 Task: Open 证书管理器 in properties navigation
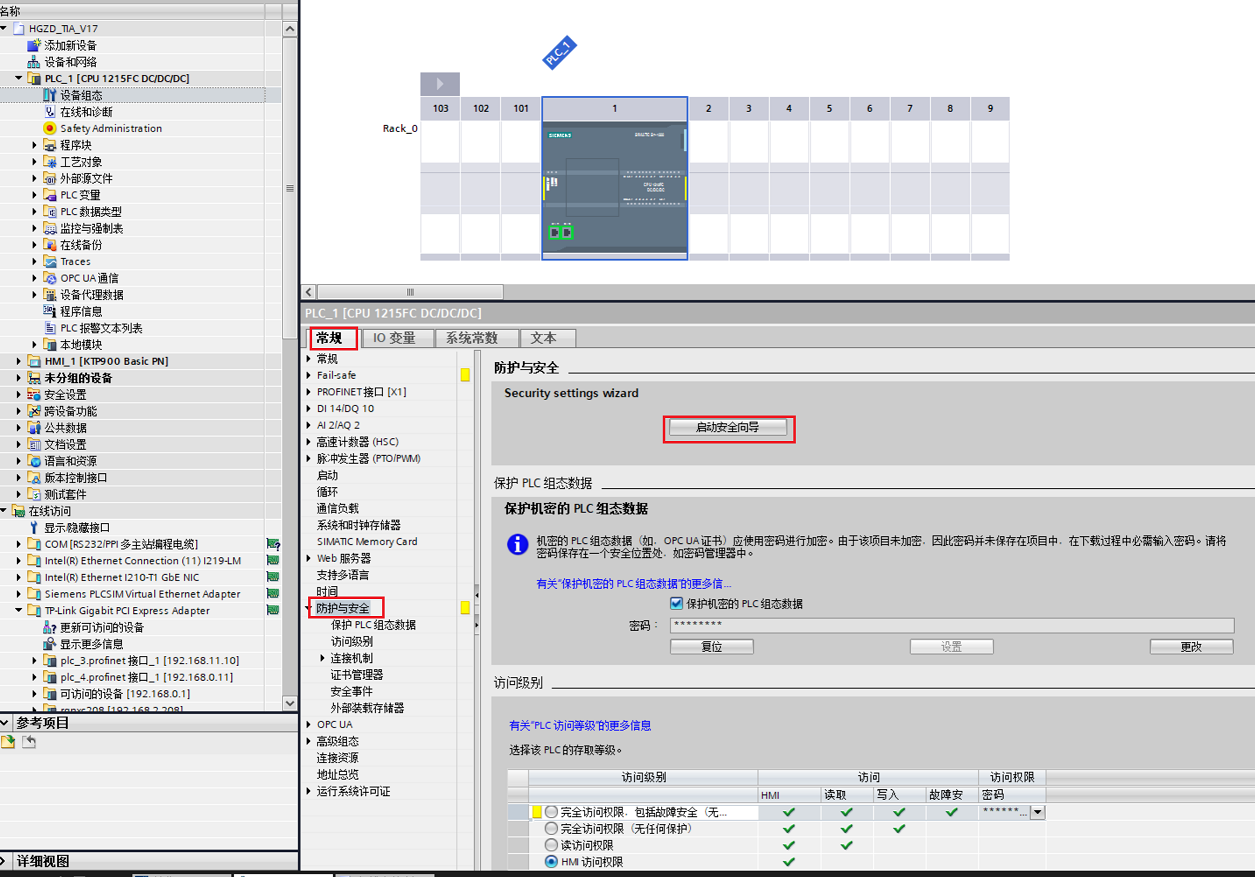tap(358, 674)
